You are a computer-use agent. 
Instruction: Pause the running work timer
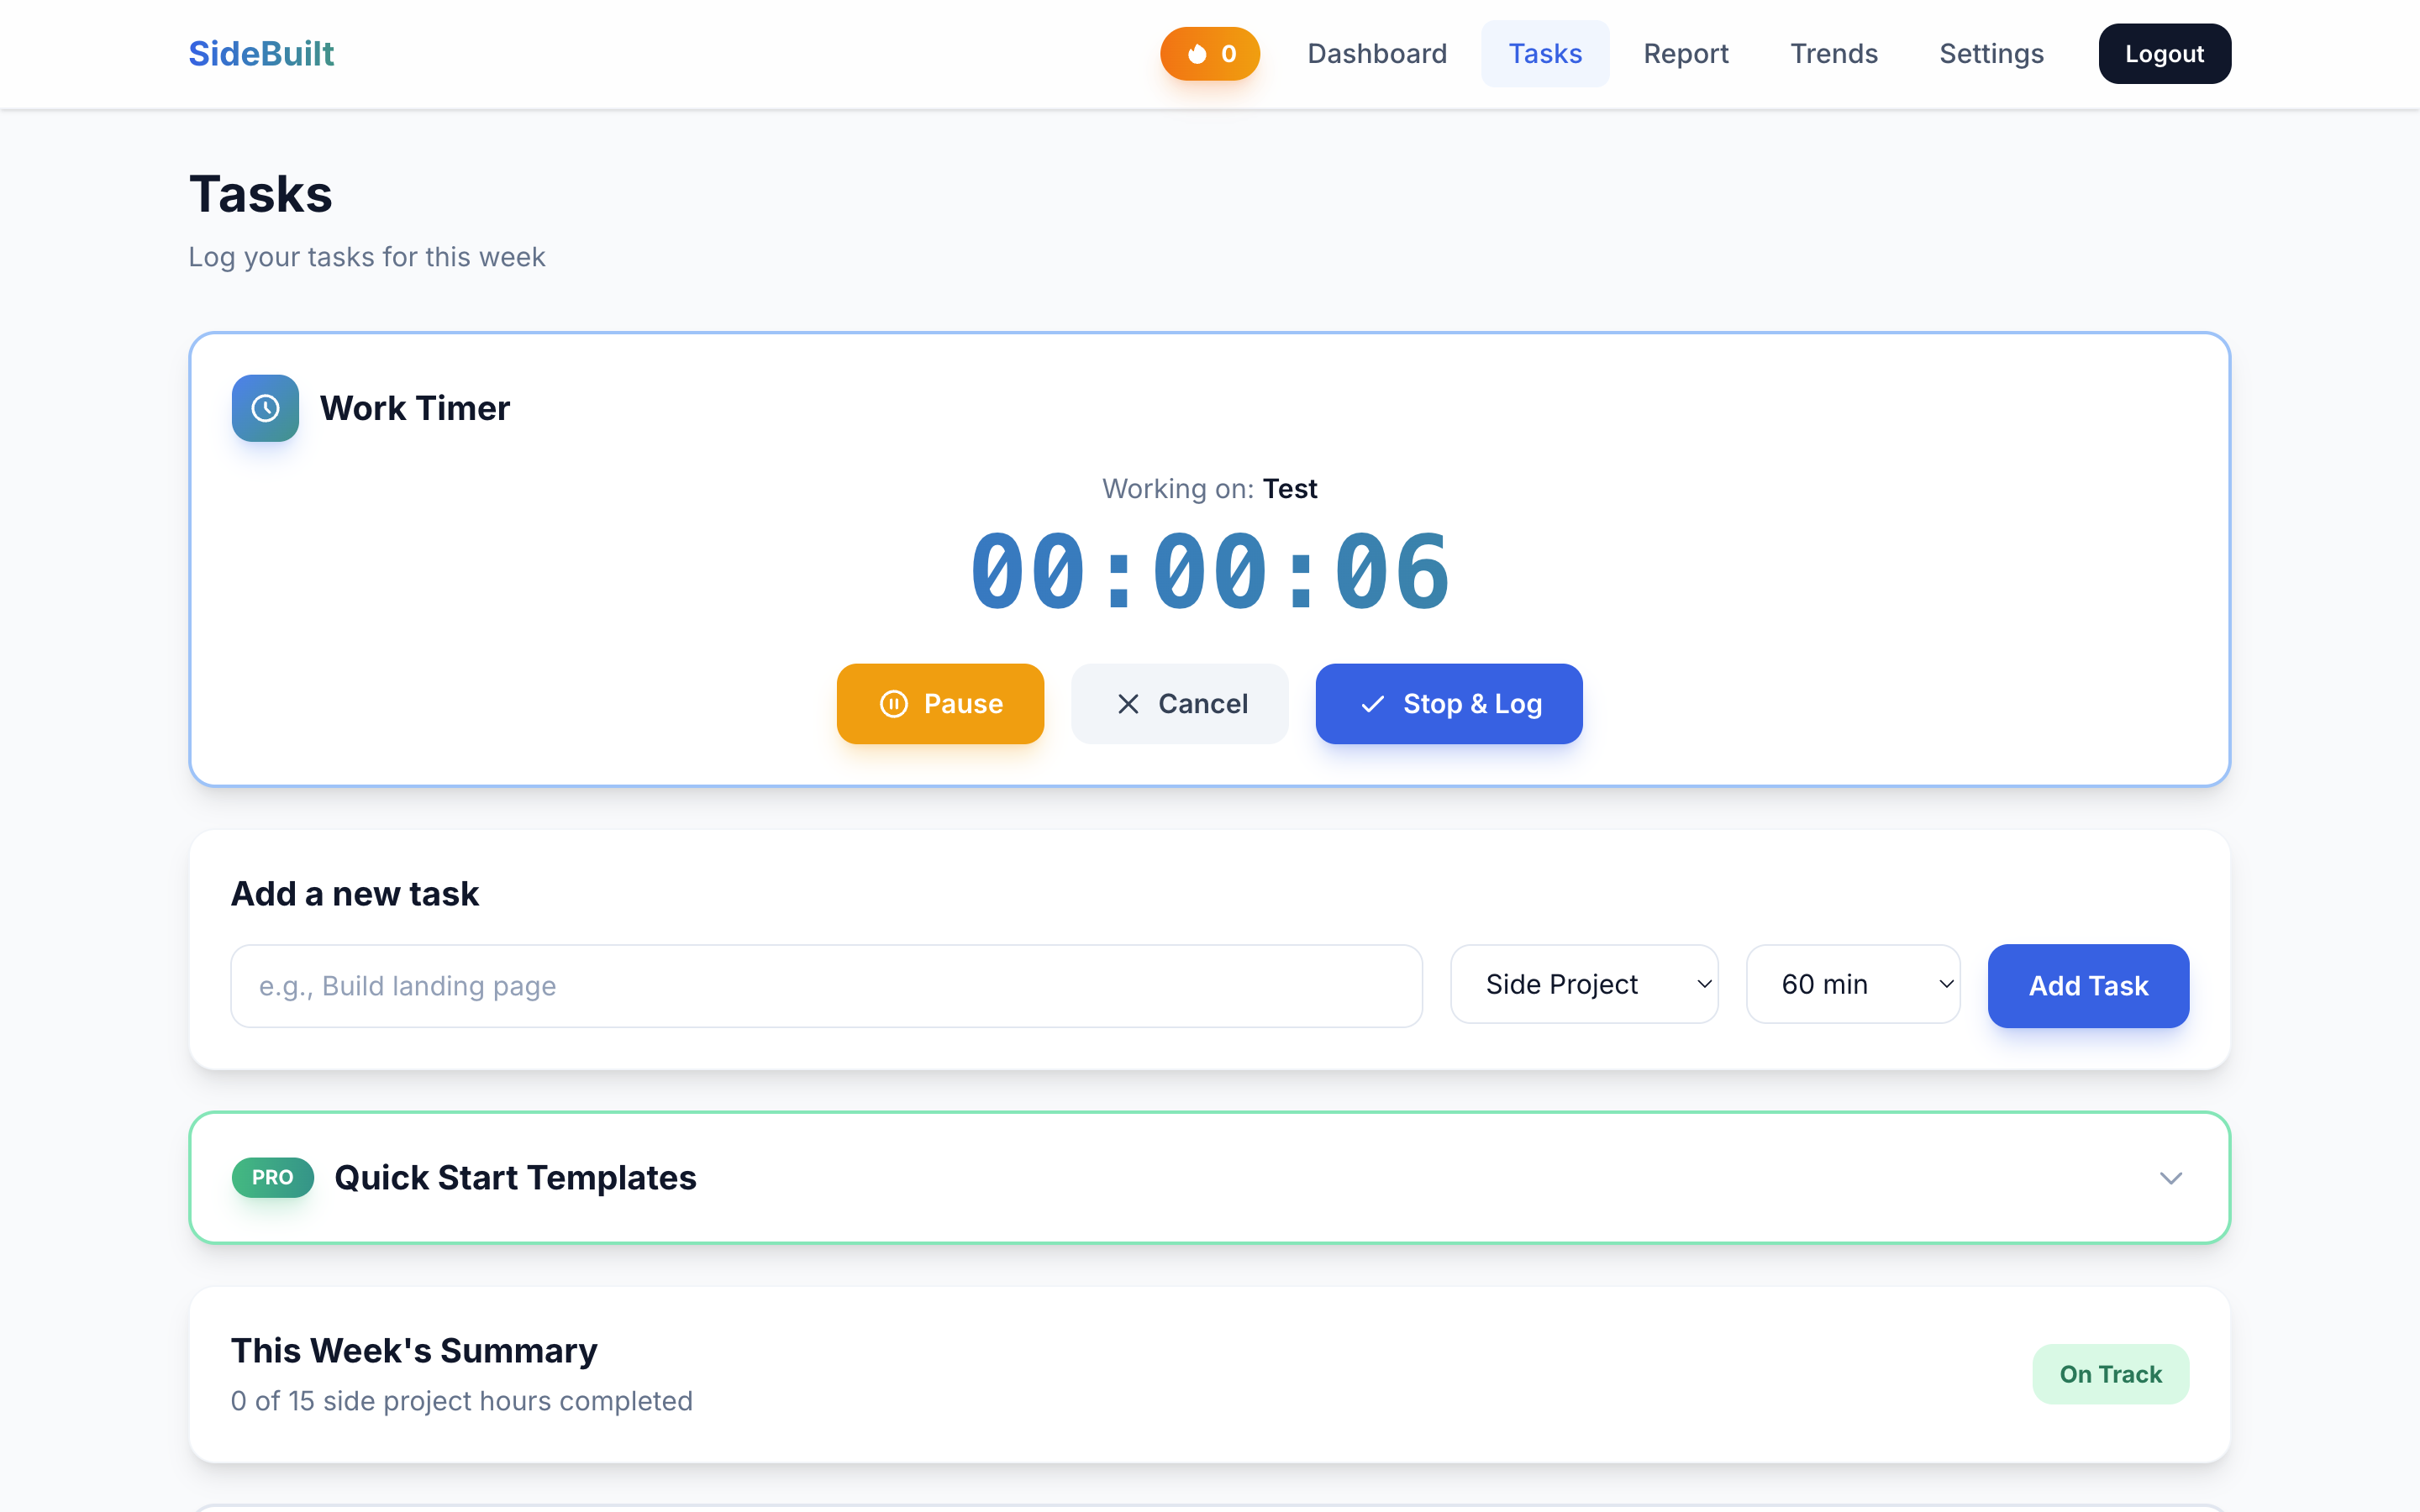pos(940,704)
